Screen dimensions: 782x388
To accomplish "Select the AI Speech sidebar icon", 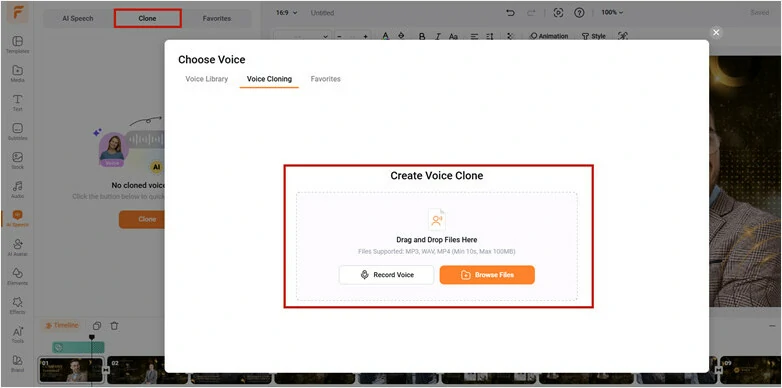I will tap(17, 218).
